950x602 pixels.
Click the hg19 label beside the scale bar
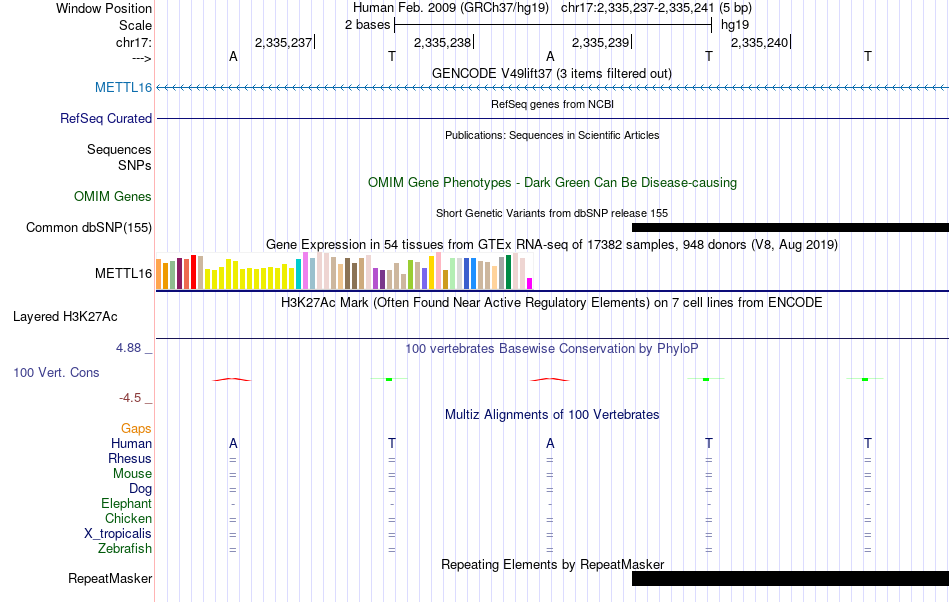(x=735, y=25)
